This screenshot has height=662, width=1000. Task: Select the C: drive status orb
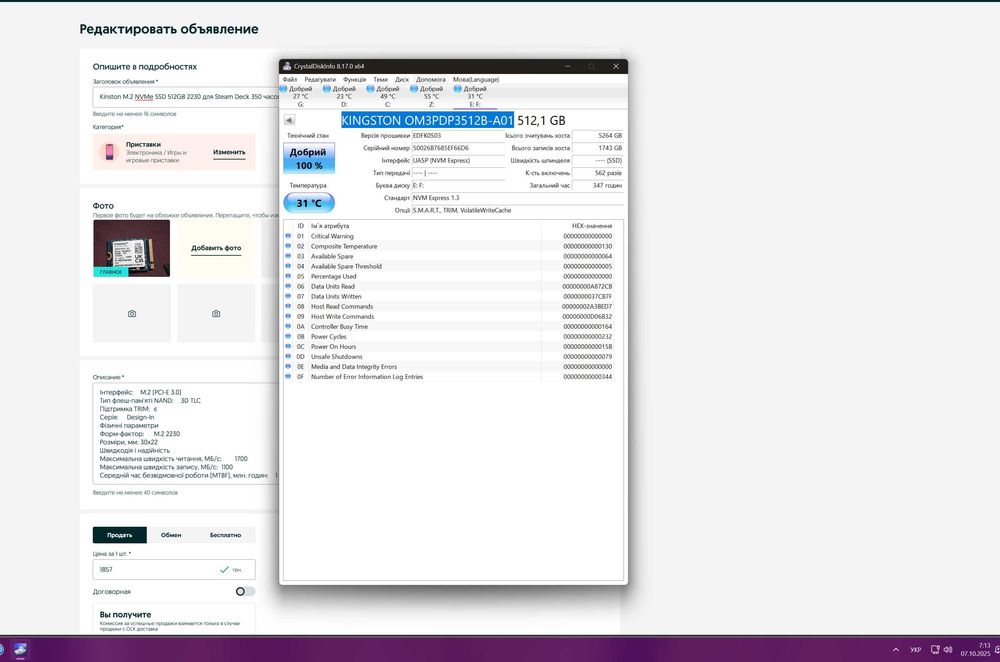click(370, 89)
